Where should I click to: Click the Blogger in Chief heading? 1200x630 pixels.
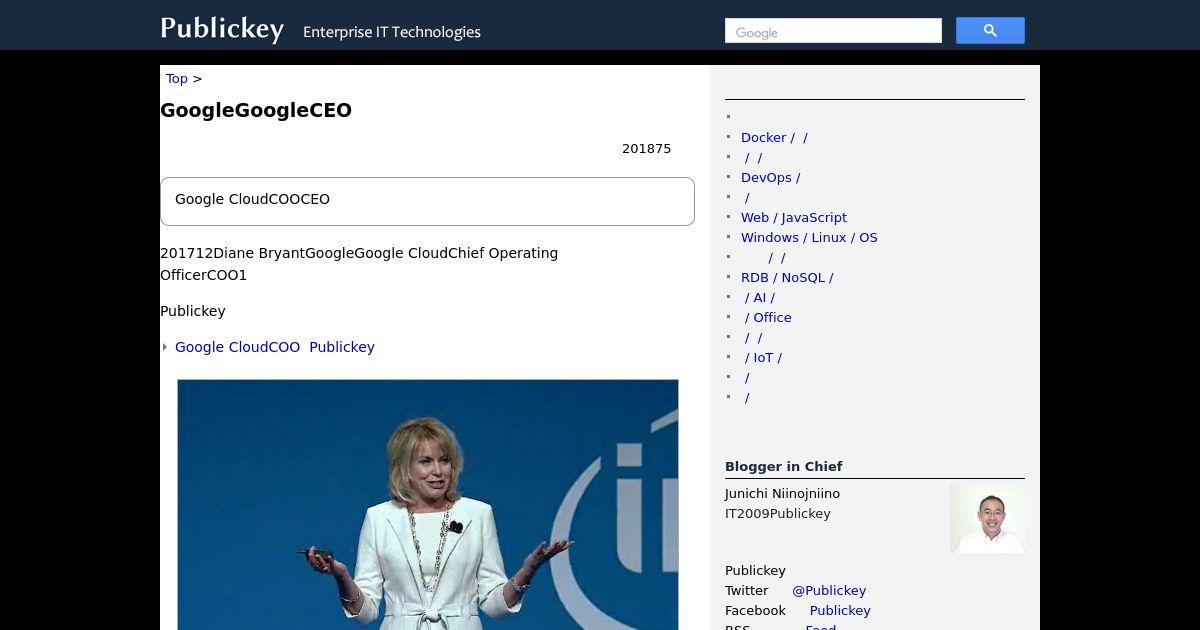tap(783, 466)
